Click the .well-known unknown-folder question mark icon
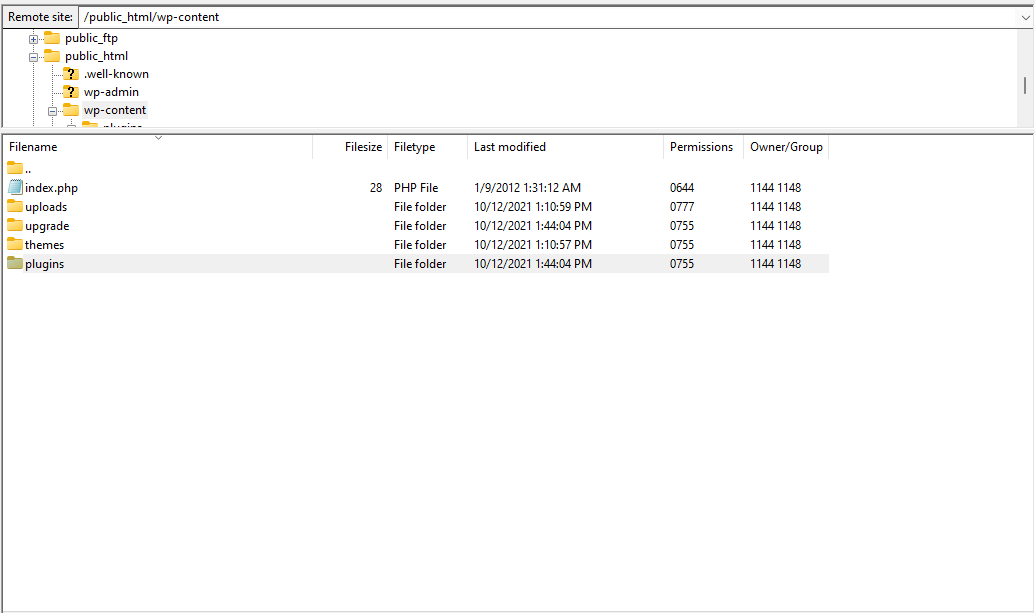The height and width of the screenshot is (613, 1035). (x=71, y=74)
